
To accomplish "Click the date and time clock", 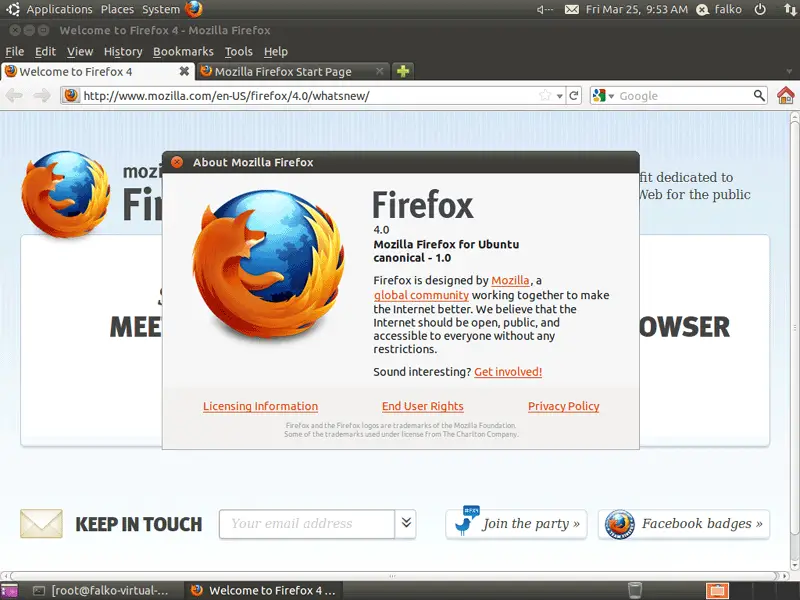I will [637, 9].
